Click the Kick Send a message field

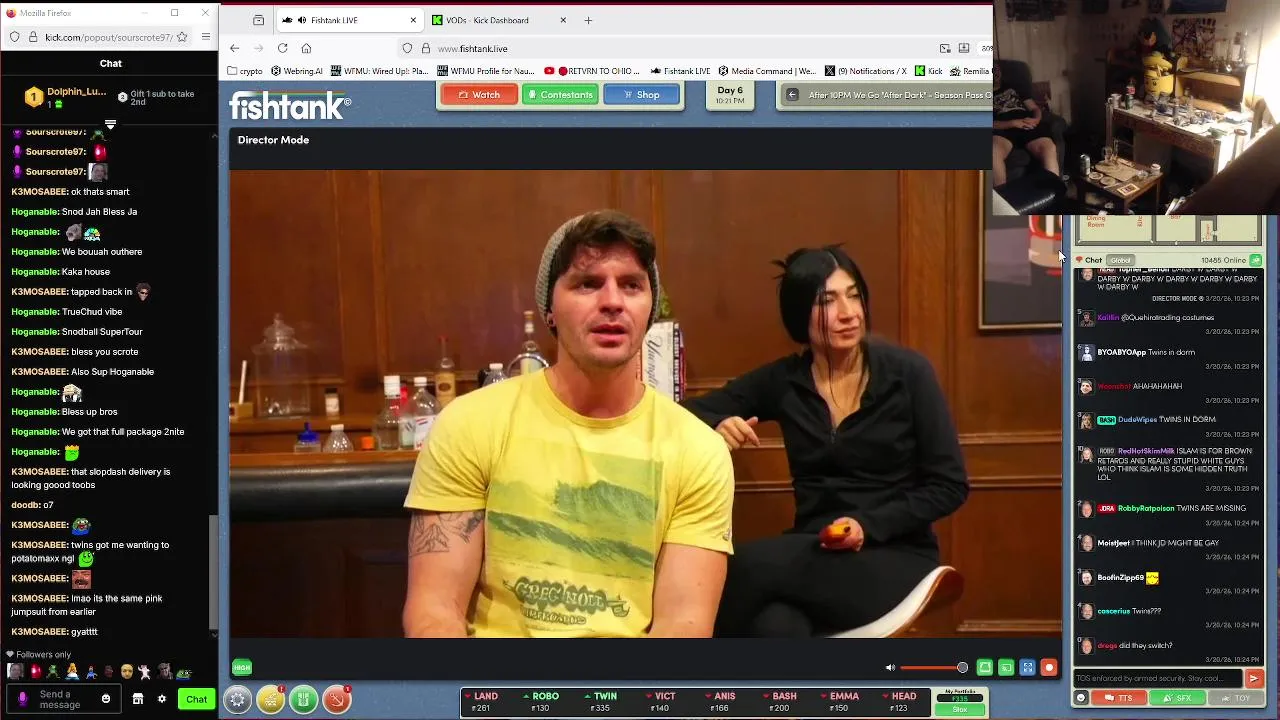point(66,699)
